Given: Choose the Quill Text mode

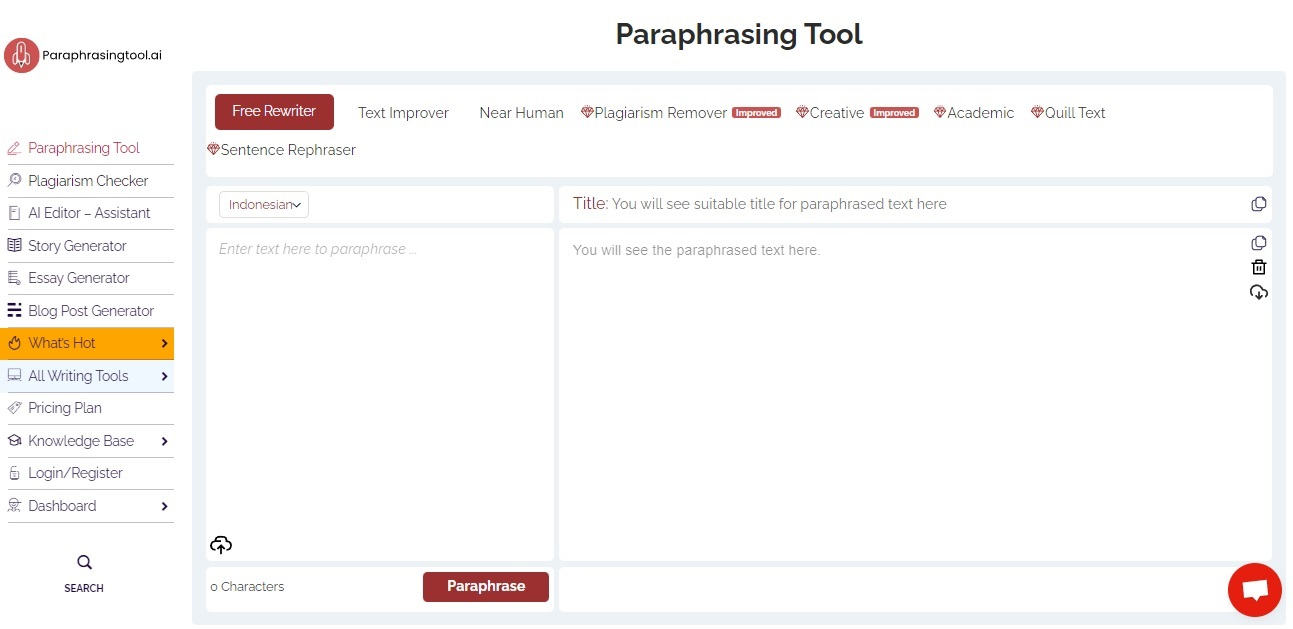Looking at the screenshot, I should [x=1075, y=113].
